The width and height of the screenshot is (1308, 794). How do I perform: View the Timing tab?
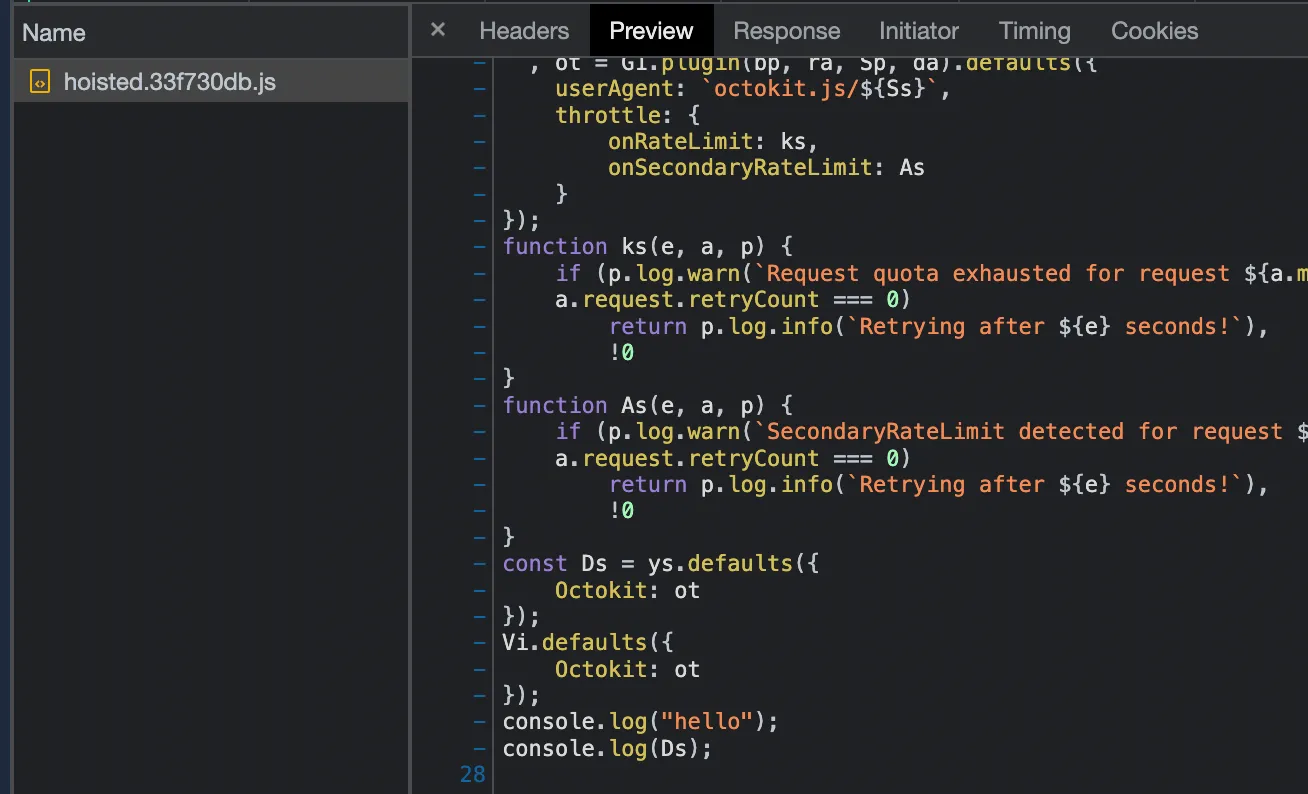point(1035,31)
